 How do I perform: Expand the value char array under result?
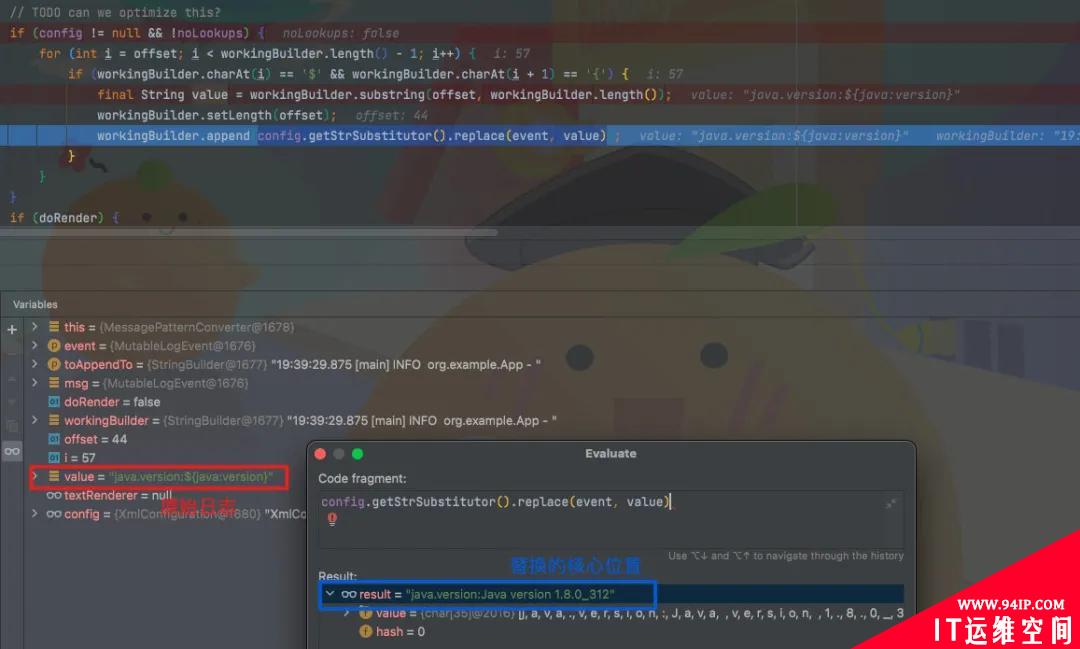(346, 612)
